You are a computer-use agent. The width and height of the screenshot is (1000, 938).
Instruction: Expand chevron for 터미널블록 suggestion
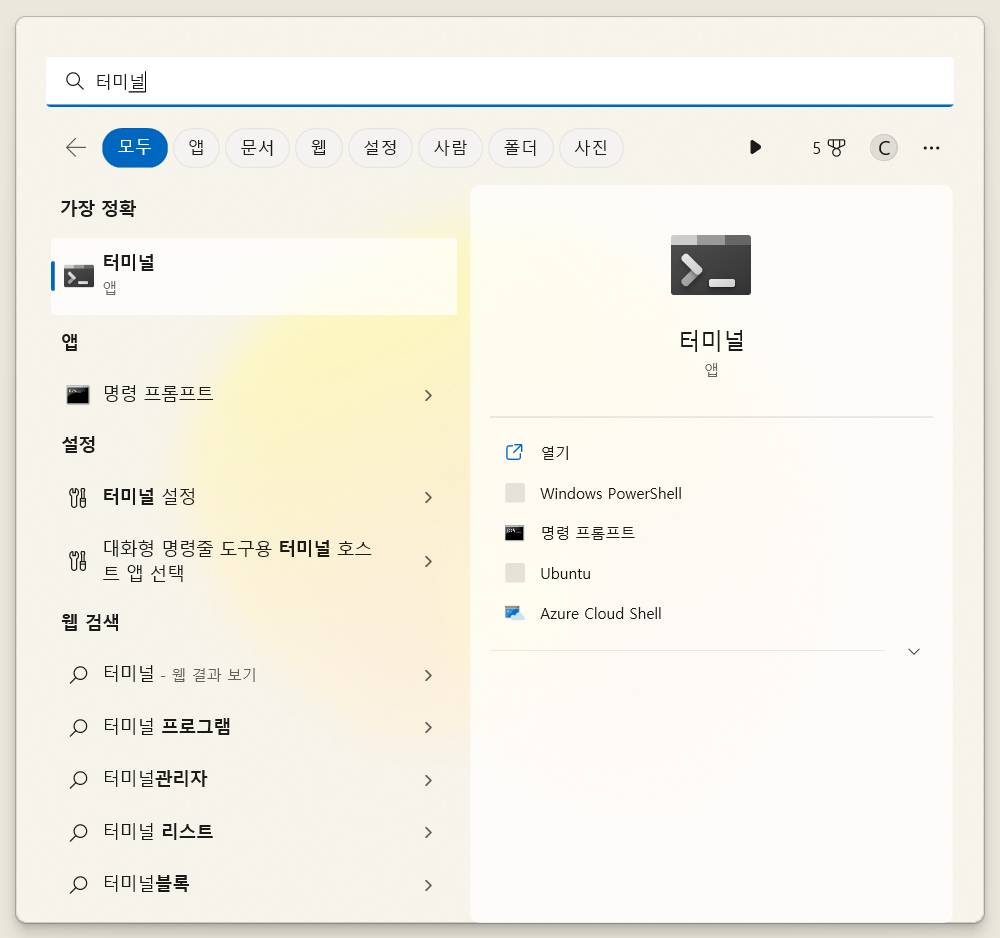pyautogui.click(x=429, y=885)
